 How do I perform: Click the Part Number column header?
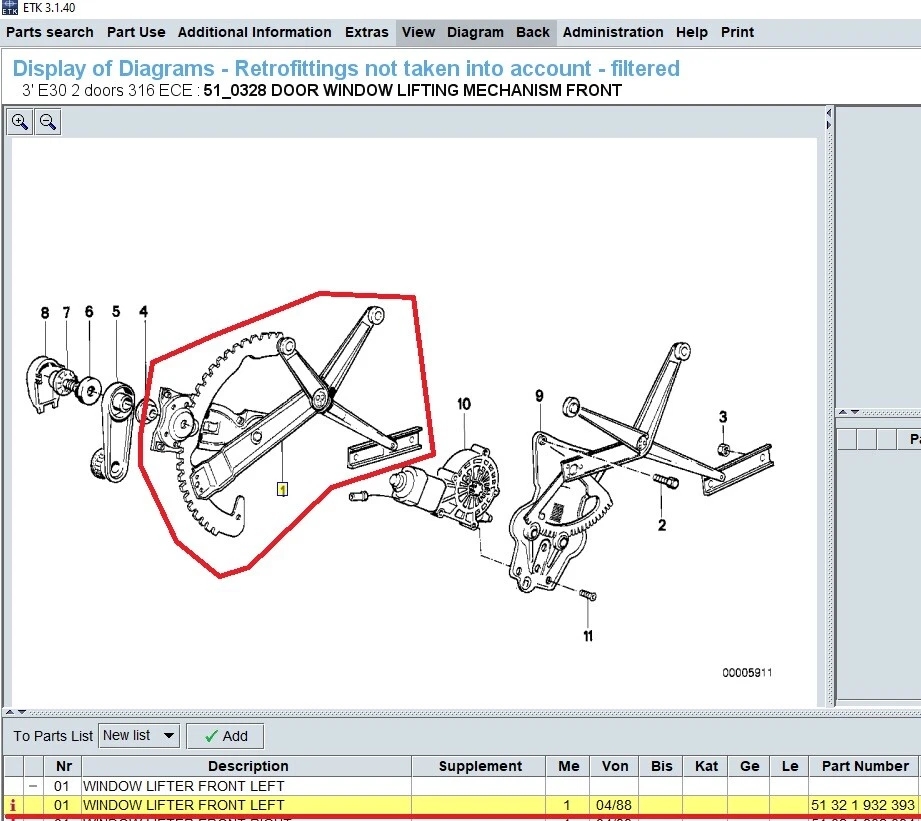[x=865, y=766]
